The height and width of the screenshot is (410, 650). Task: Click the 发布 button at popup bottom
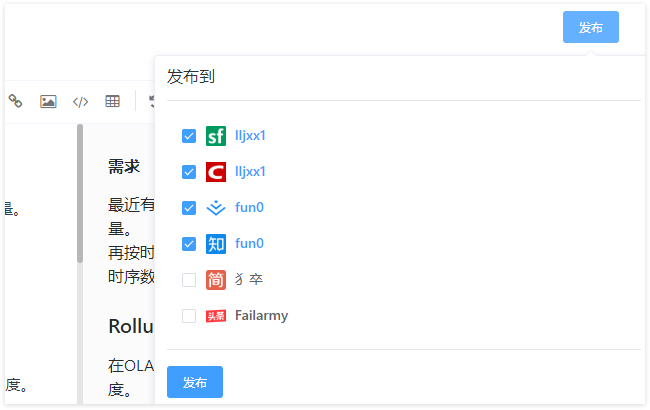point(195,382)
